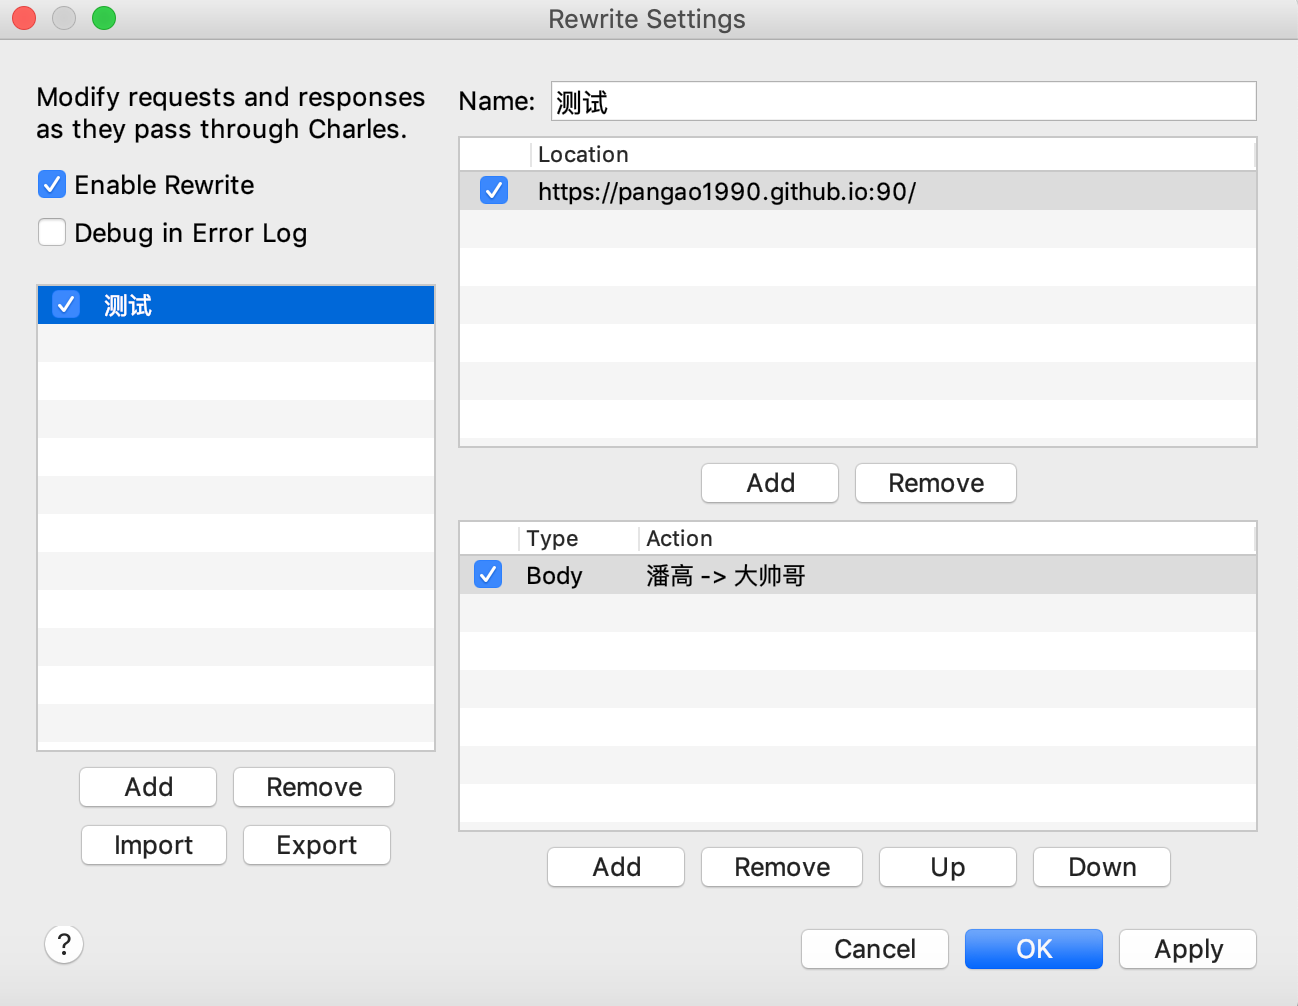Viewport: 1298px width, 1006px height.
Task: Export rewrite settings
Action: coord(317,845)
